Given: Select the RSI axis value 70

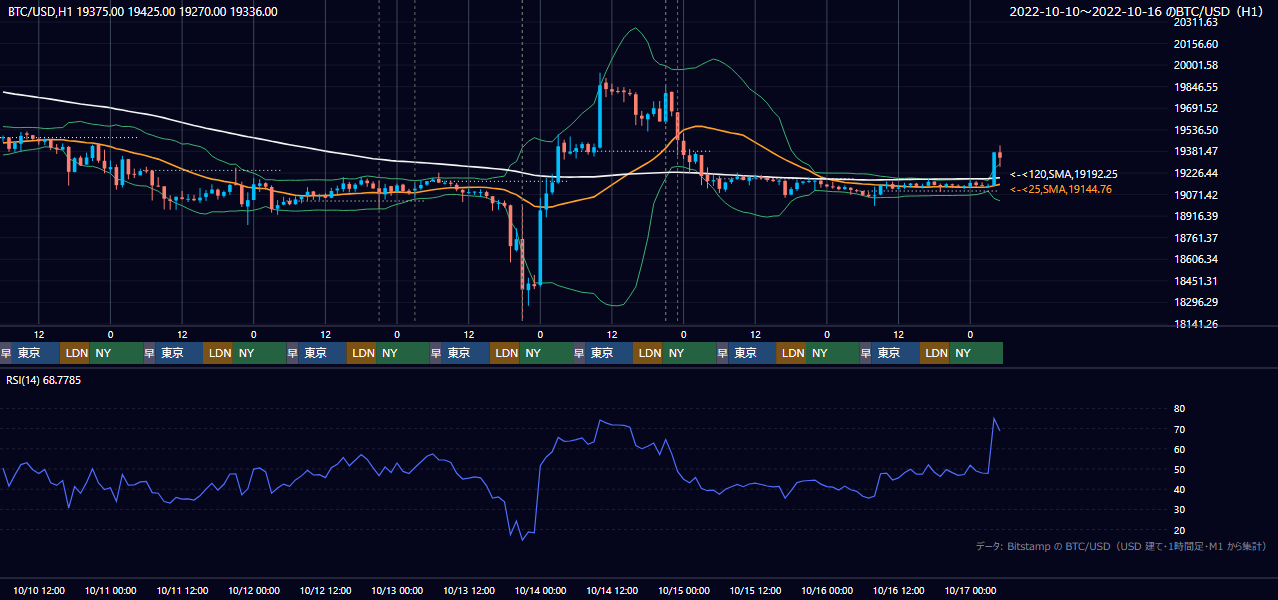Looking at the screenshot, I should [x=1179, y=429].
